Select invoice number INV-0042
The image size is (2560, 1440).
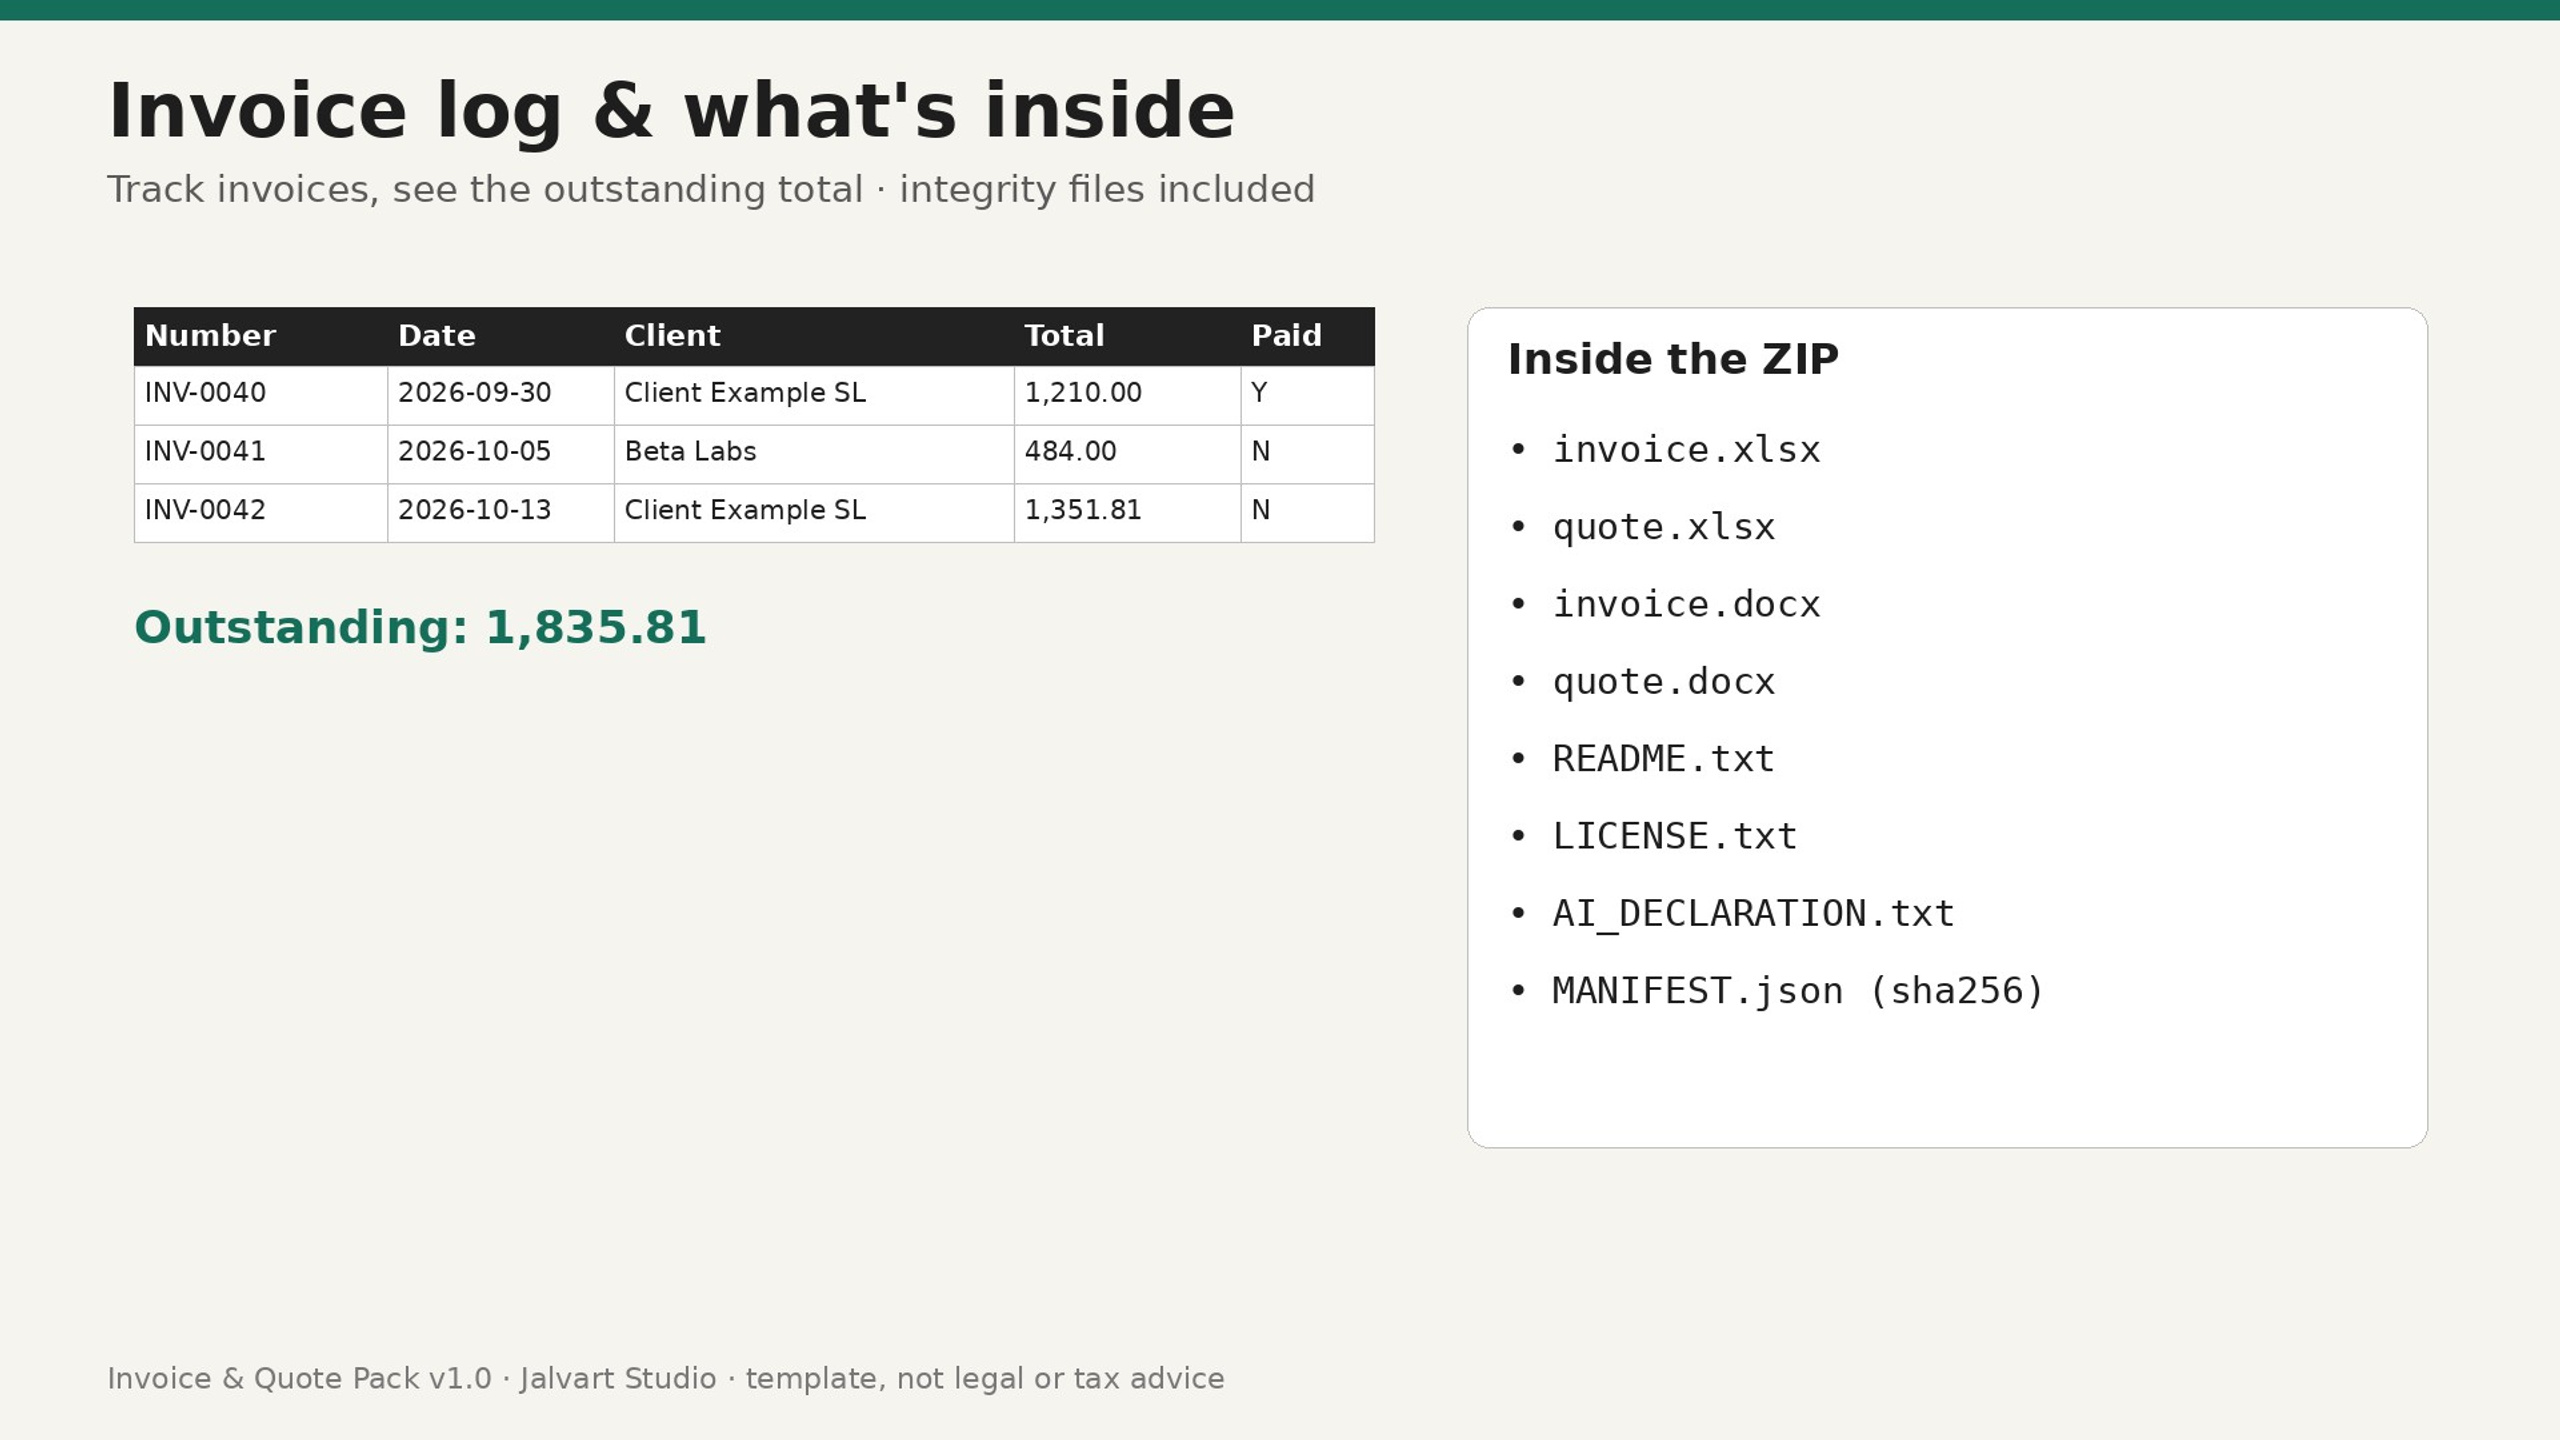coord(205,511)
